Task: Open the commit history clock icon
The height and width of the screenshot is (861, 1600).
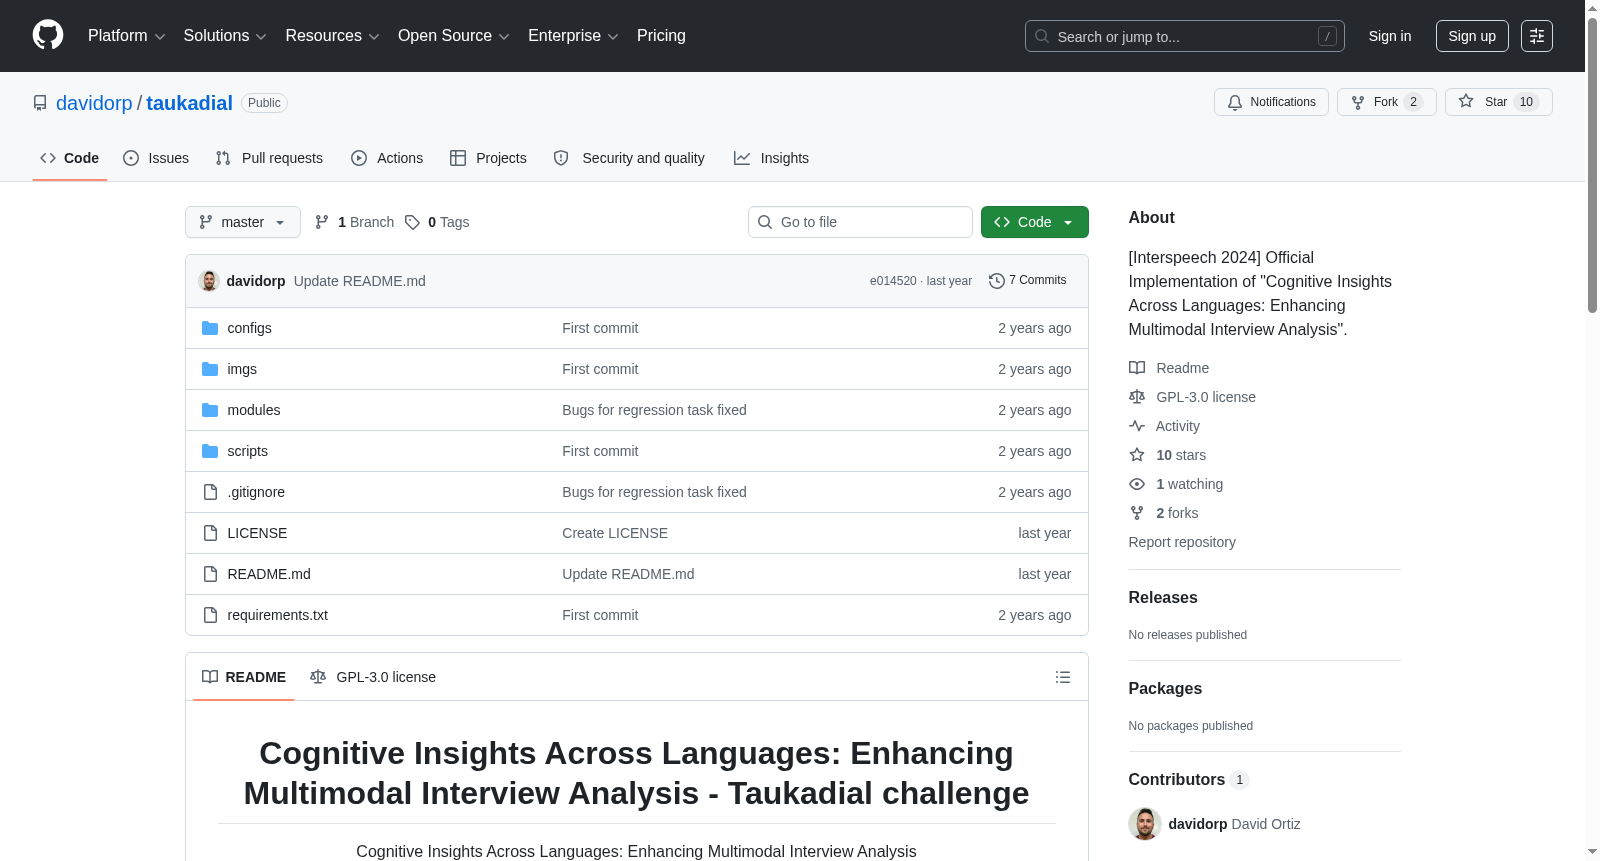Action: [x=996, y=281]
